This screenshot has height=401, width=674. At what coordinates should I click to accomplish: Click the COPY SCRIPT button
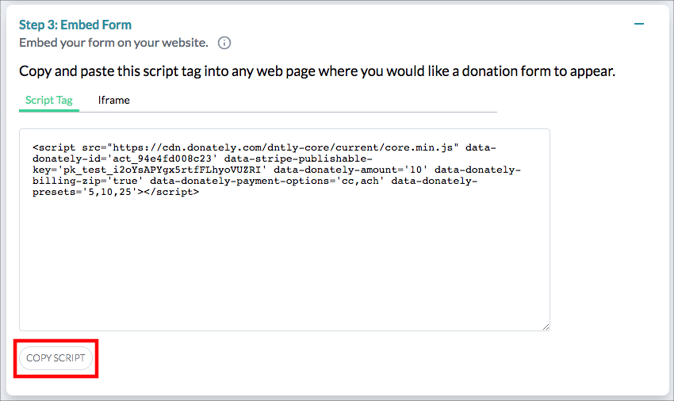(56, 358)
